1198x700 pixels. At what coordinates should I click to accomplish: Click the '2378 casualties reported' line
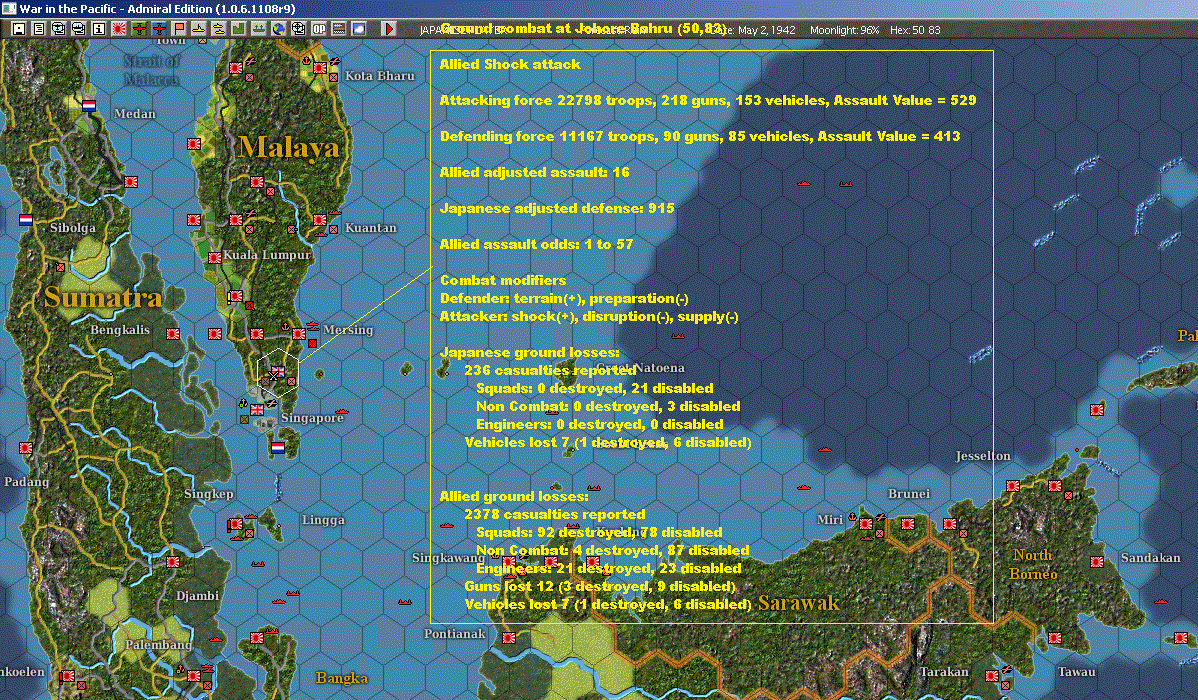click(x=555, y=514)
